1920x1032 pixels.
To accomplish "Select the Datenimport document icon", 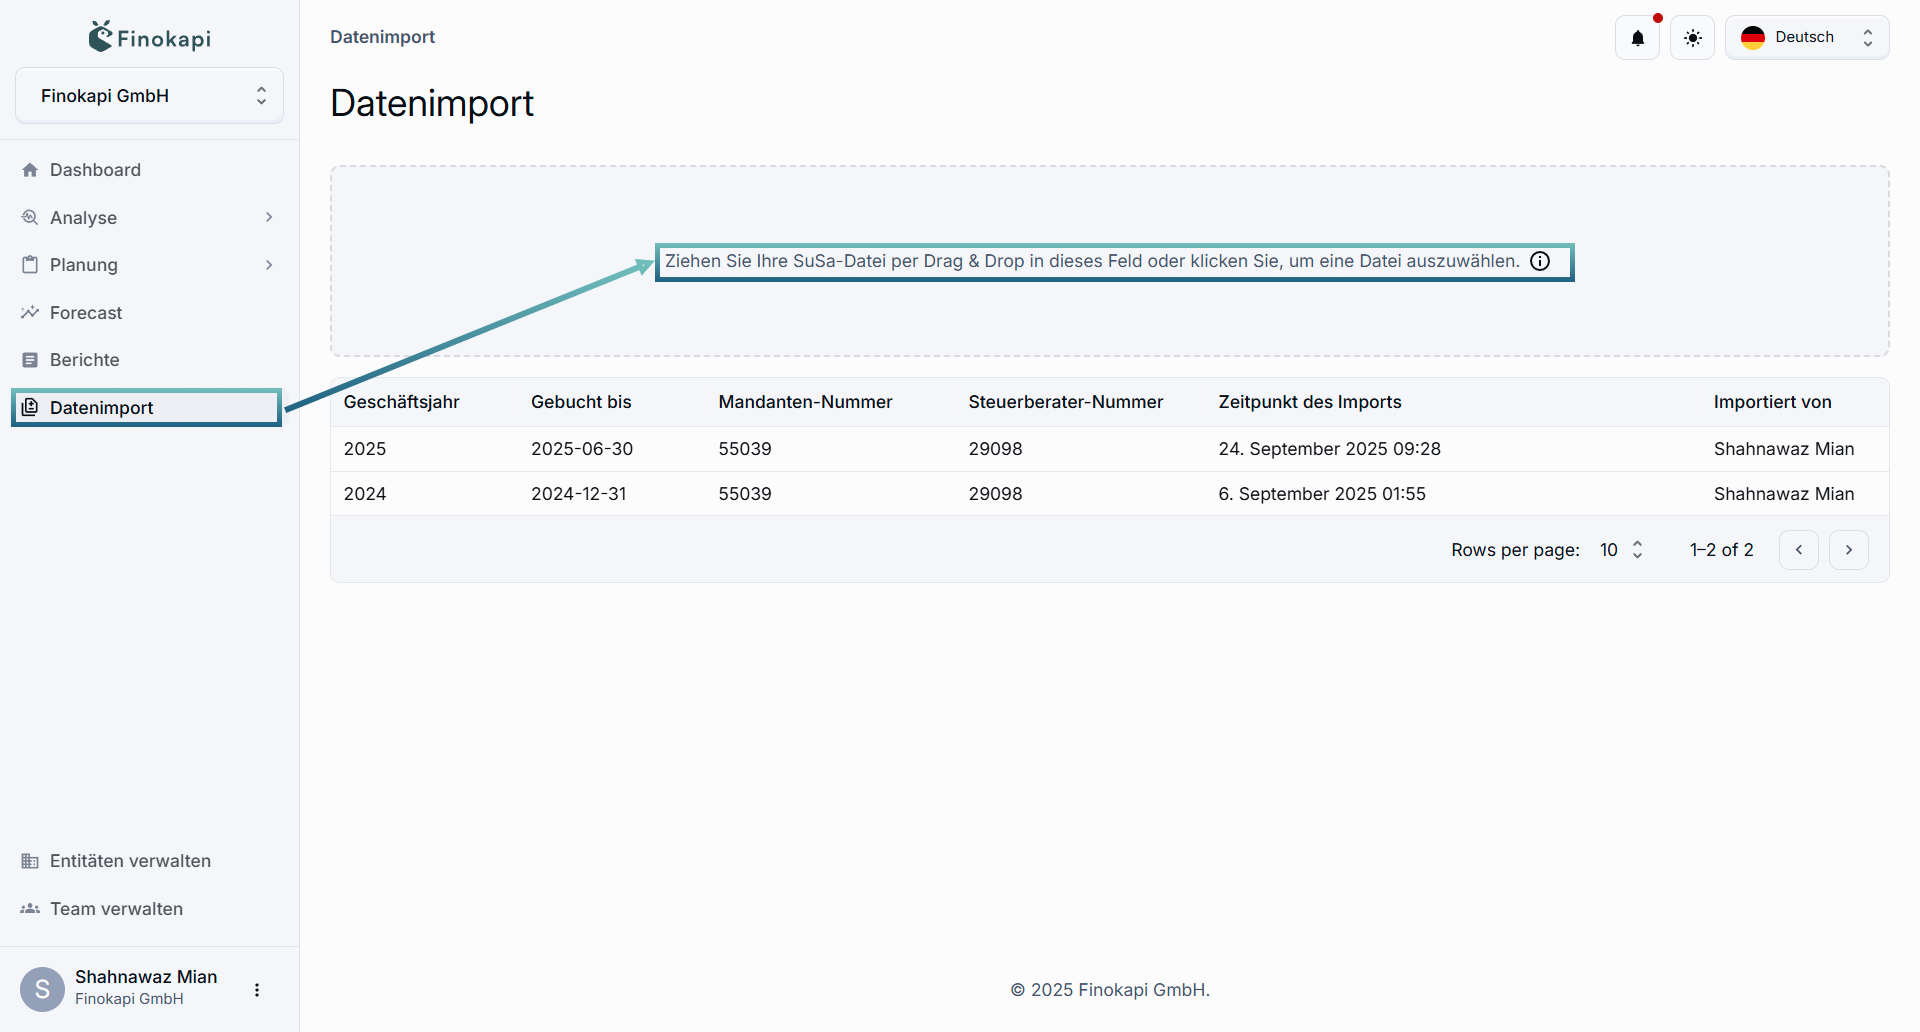I will pos(31,407).
